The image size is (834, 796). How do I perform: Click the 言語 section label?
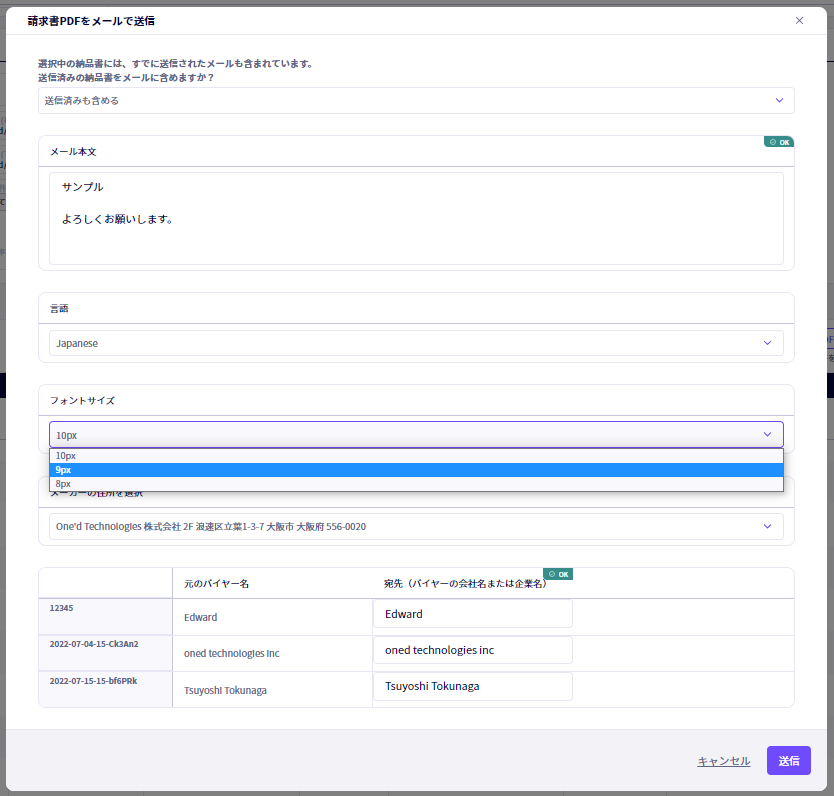(59, 308)
